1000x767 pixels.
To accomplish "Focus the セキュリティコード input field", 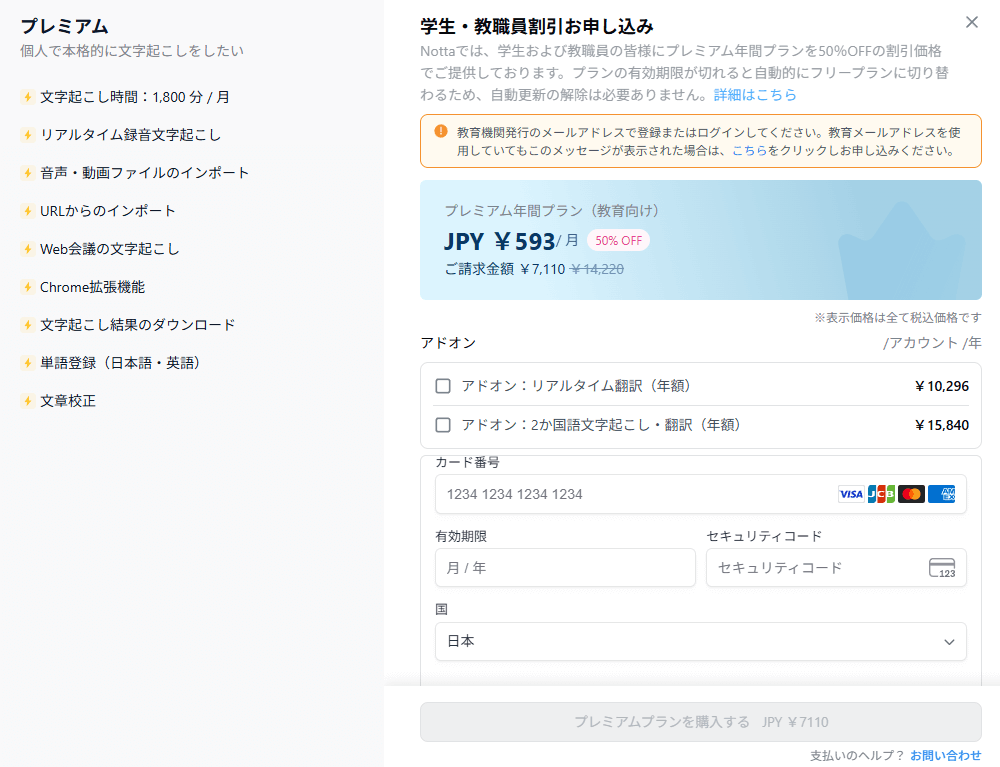I will (x=835, y=567).
